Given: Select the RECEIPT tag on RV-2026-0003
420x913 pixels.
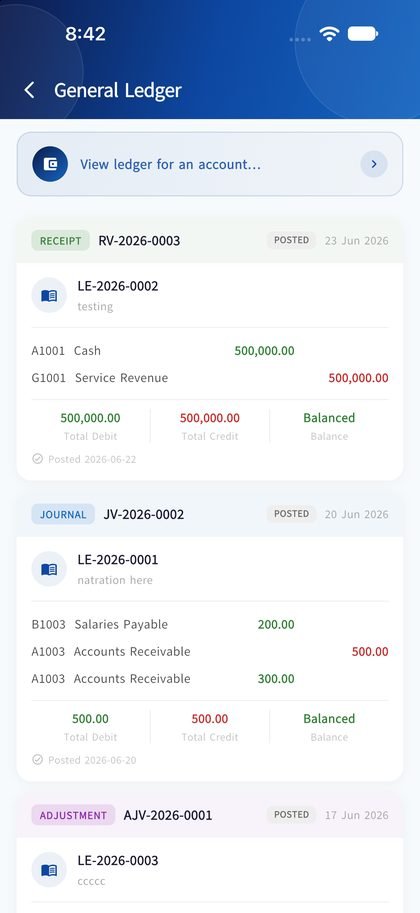Looking at the screenshot, I should (61, 240).
